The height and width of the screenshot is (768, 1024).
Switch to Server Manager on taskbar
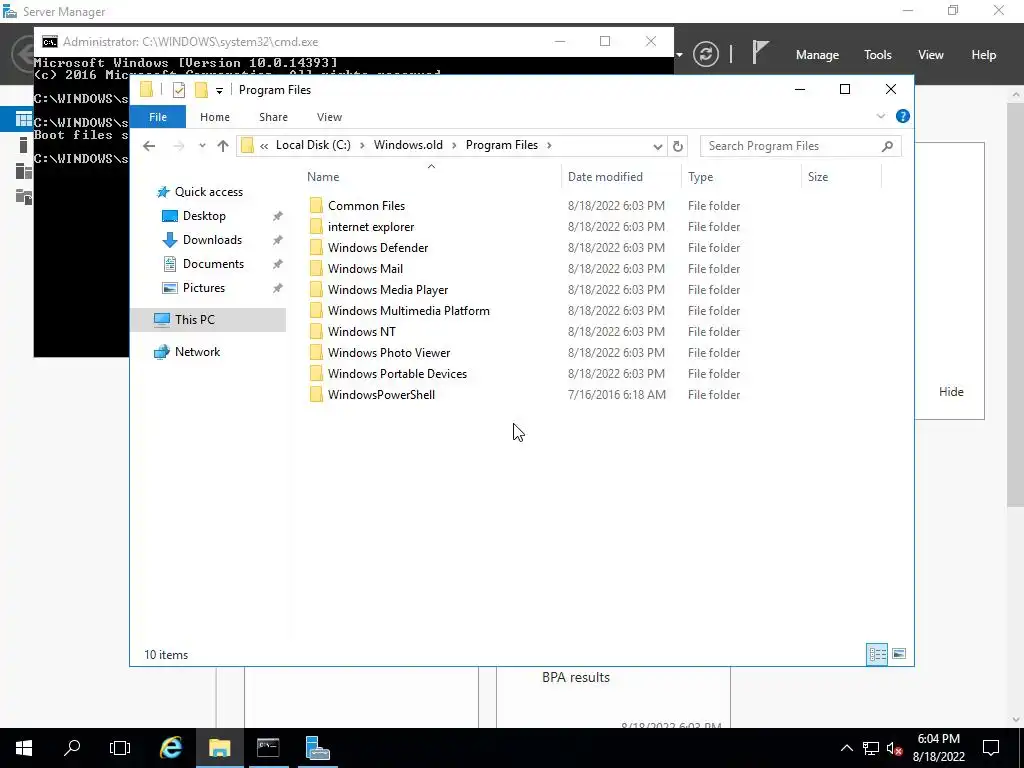point(317,748)
